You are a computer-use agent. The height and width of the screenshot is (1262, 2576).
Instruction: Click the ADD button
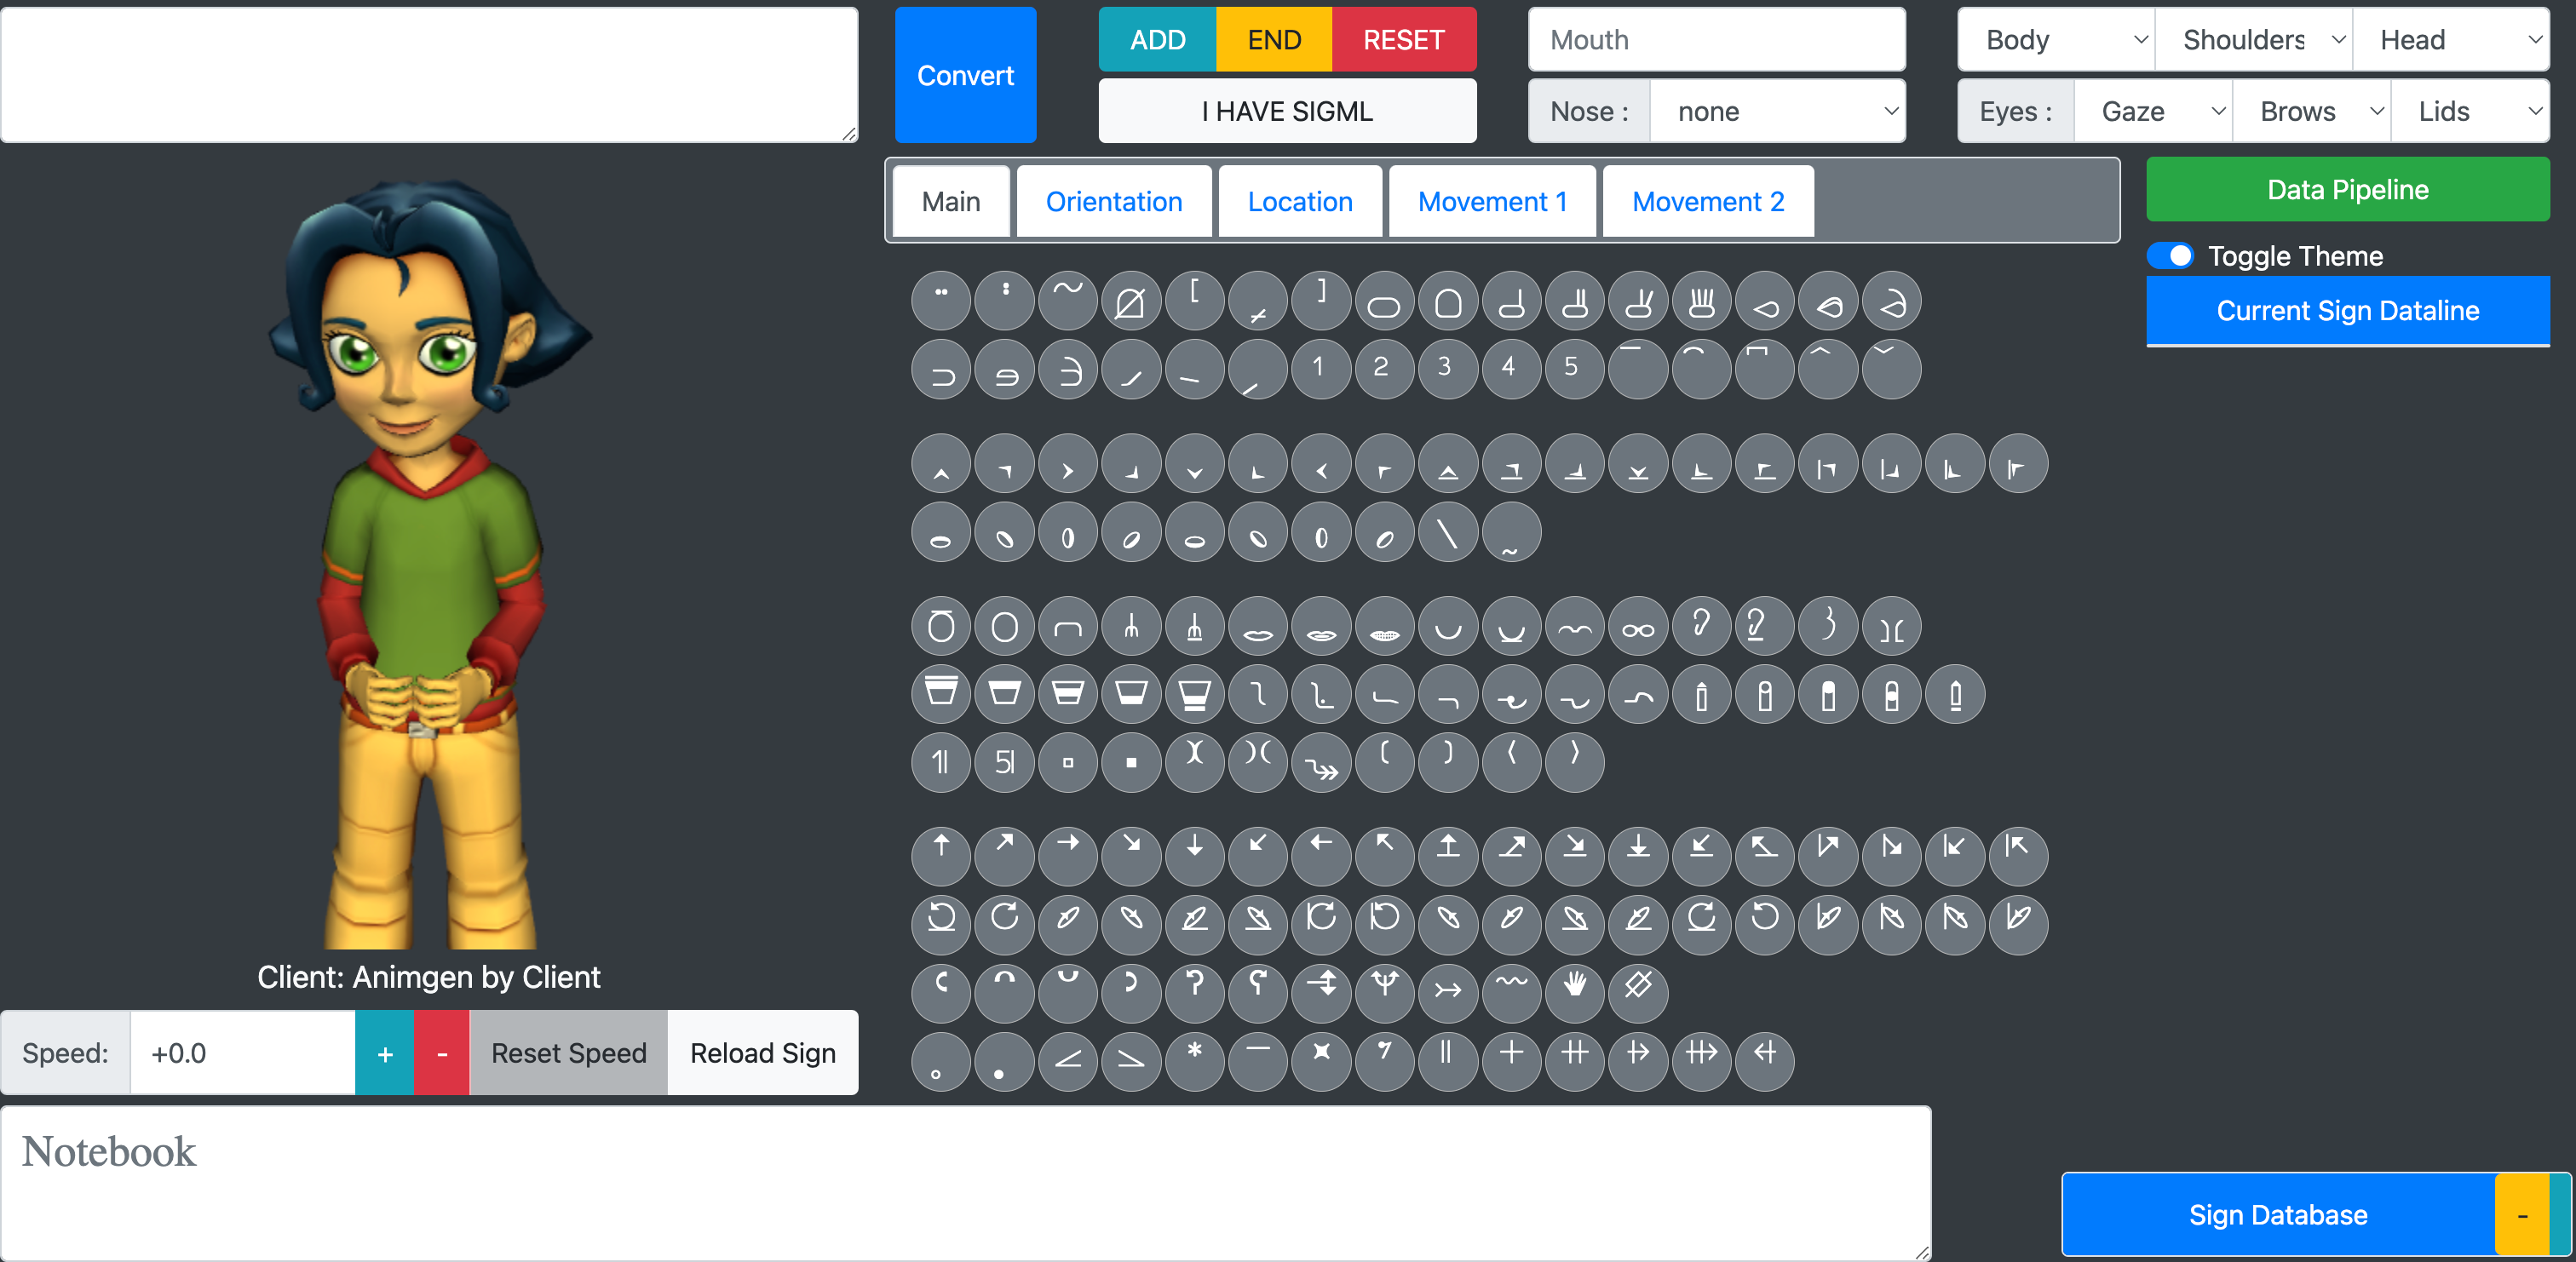[x=1157, y=40]
